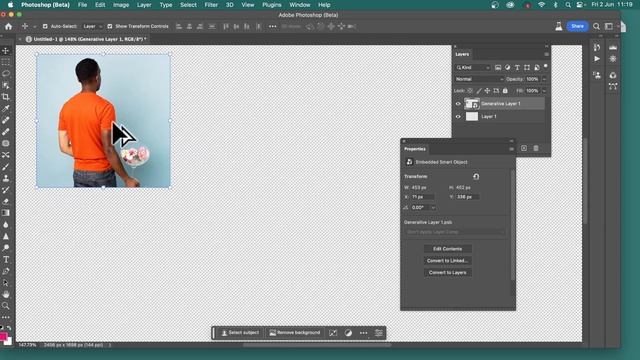Open the Normal blend mode dropdown
Screen dimensions: 640x360
pos(479,79)
